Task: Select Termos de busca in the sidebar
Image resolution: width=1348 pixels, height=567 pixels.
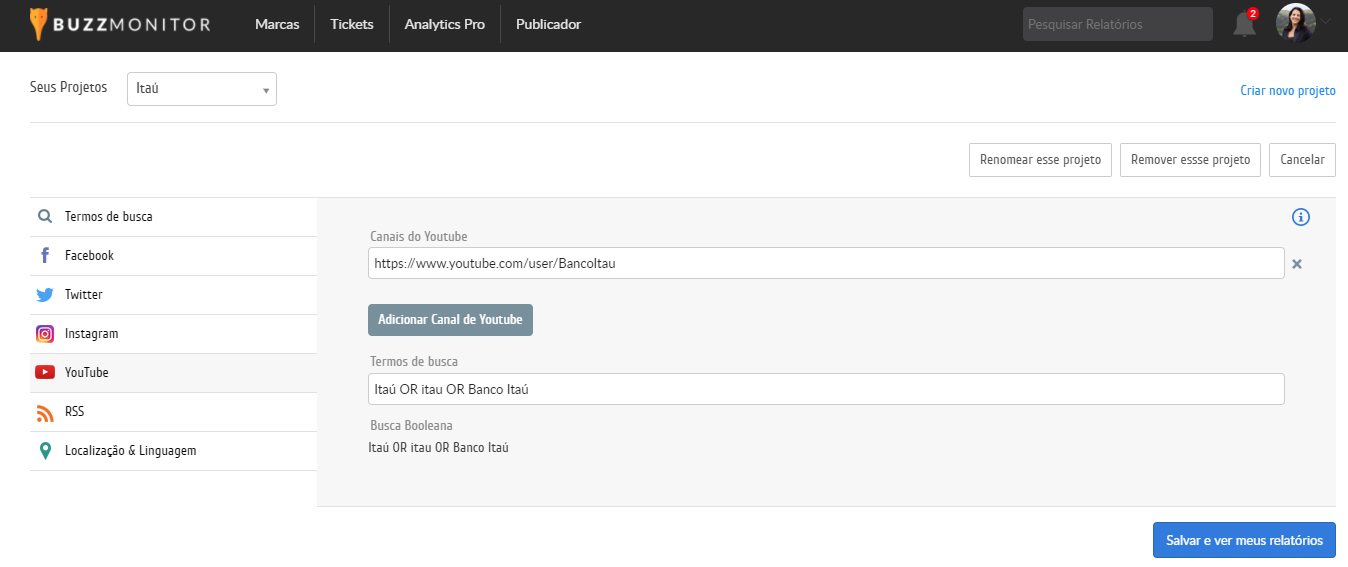Action: coord(108,217)
